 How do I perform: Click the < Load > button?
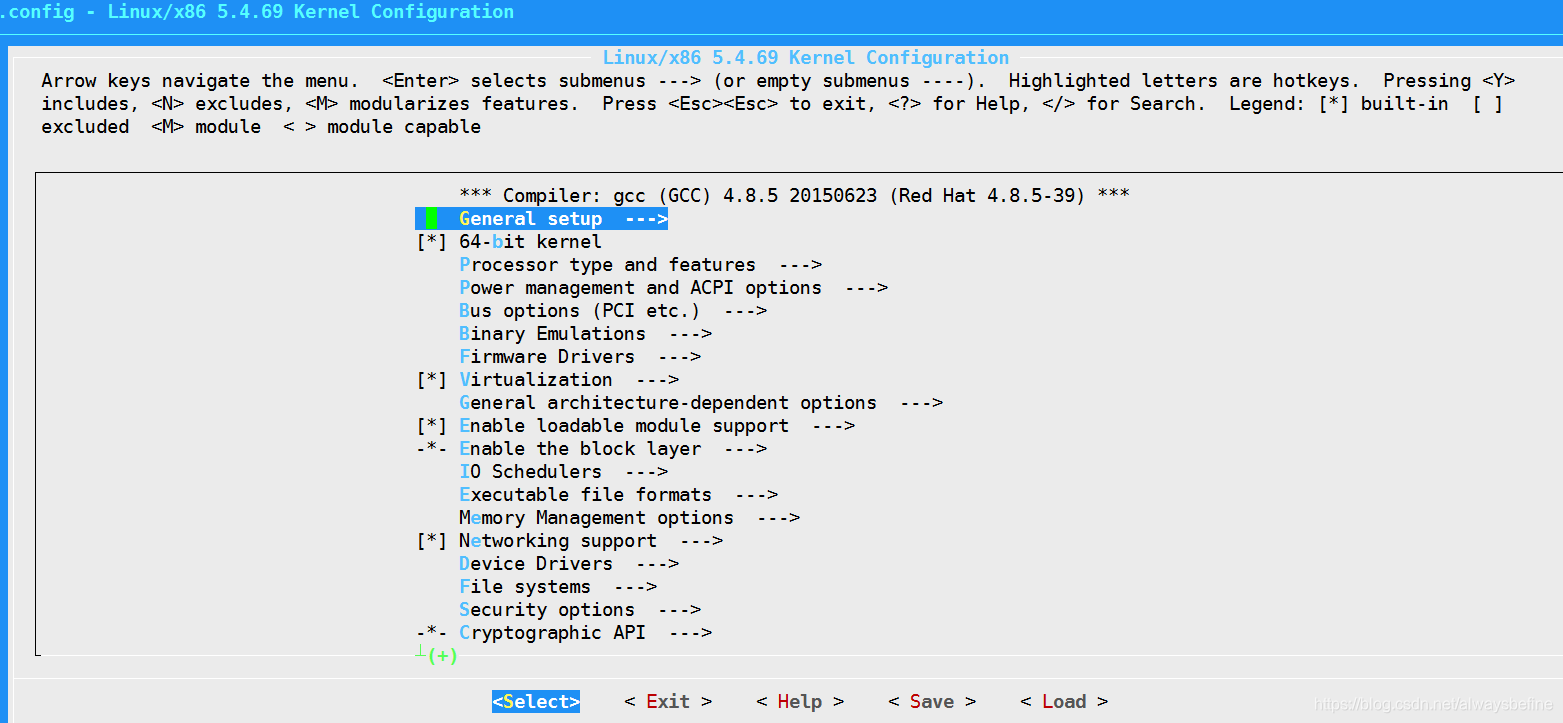(1064, 702)
